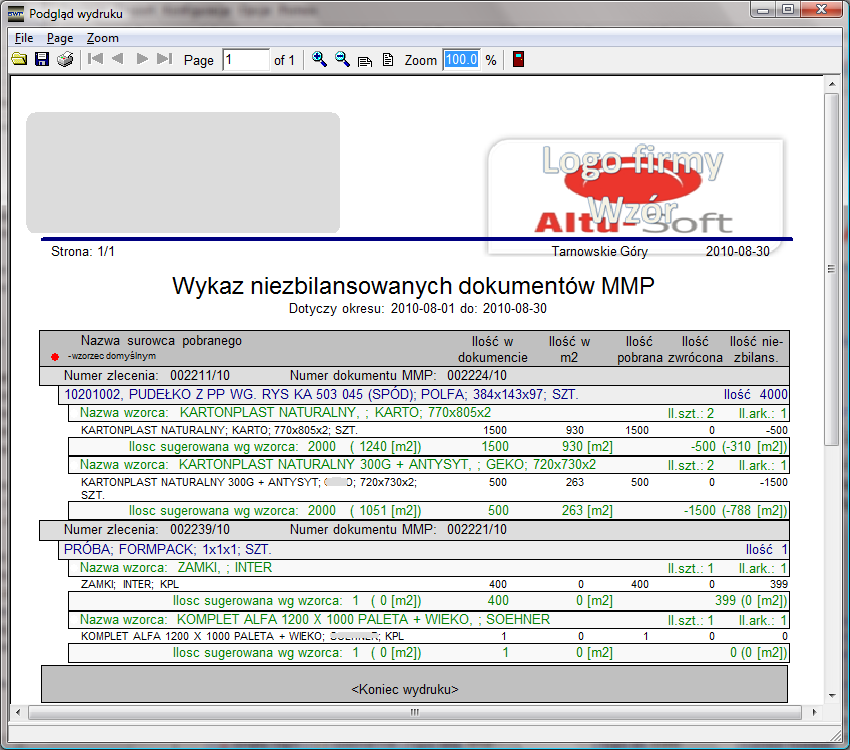Click the zoom out magnifier icon
Image resolution: width=850 pixels, height=750 pixels.
(343, 60)
